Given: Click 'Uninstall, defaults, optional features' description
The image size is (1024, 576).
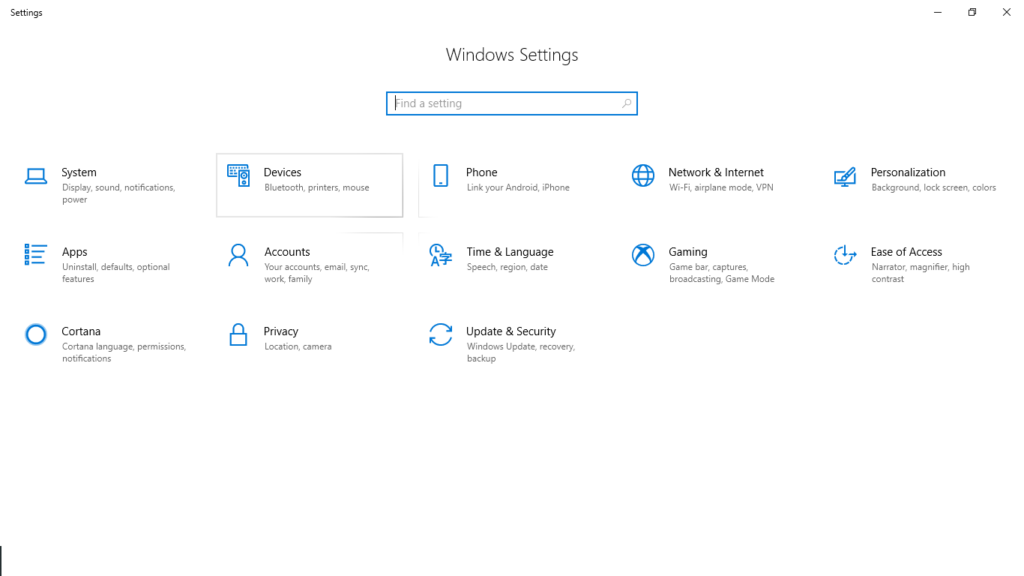Looking at the screenshot, I should point(116,273).
